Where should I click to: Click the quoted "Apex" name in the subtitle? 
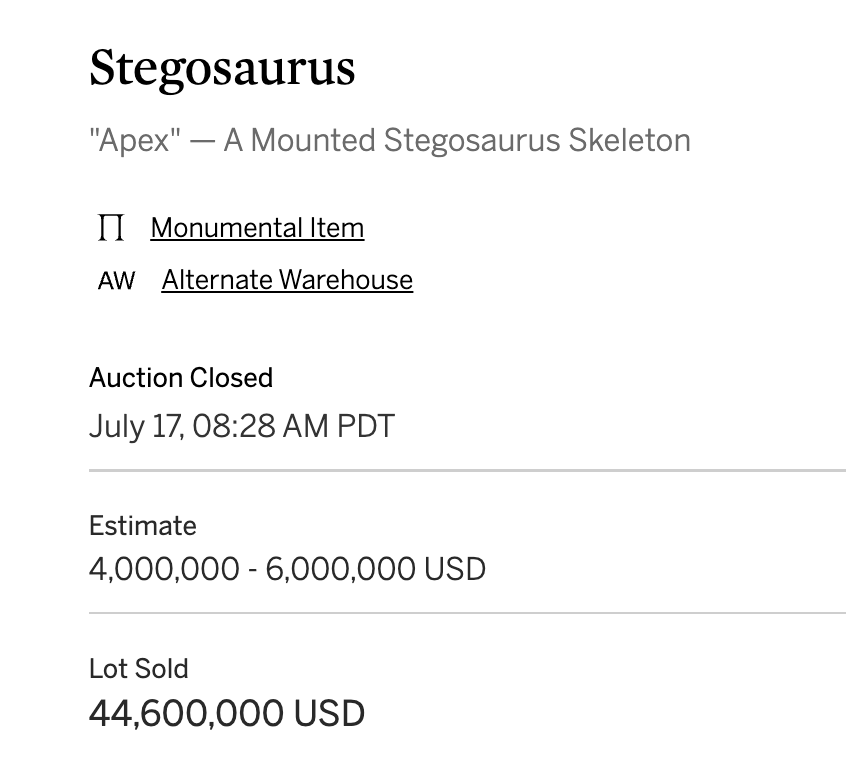point(135,140)
